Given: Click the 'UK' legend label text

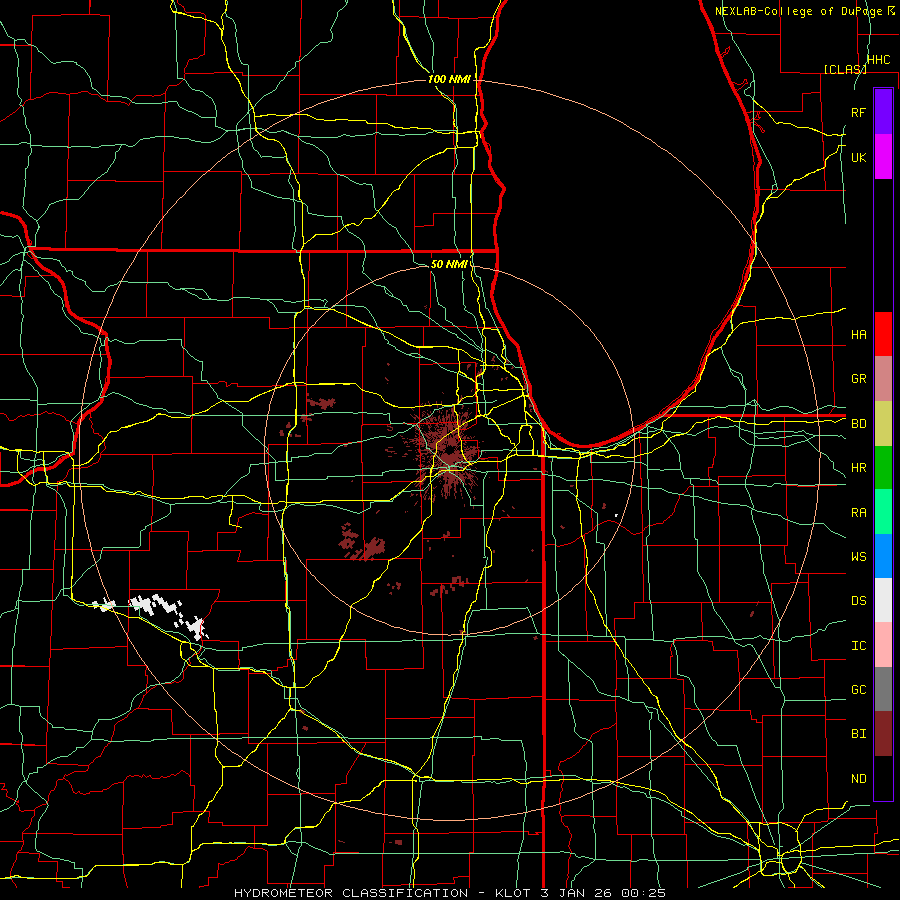Looking at the screenshot, I should 858,157.
